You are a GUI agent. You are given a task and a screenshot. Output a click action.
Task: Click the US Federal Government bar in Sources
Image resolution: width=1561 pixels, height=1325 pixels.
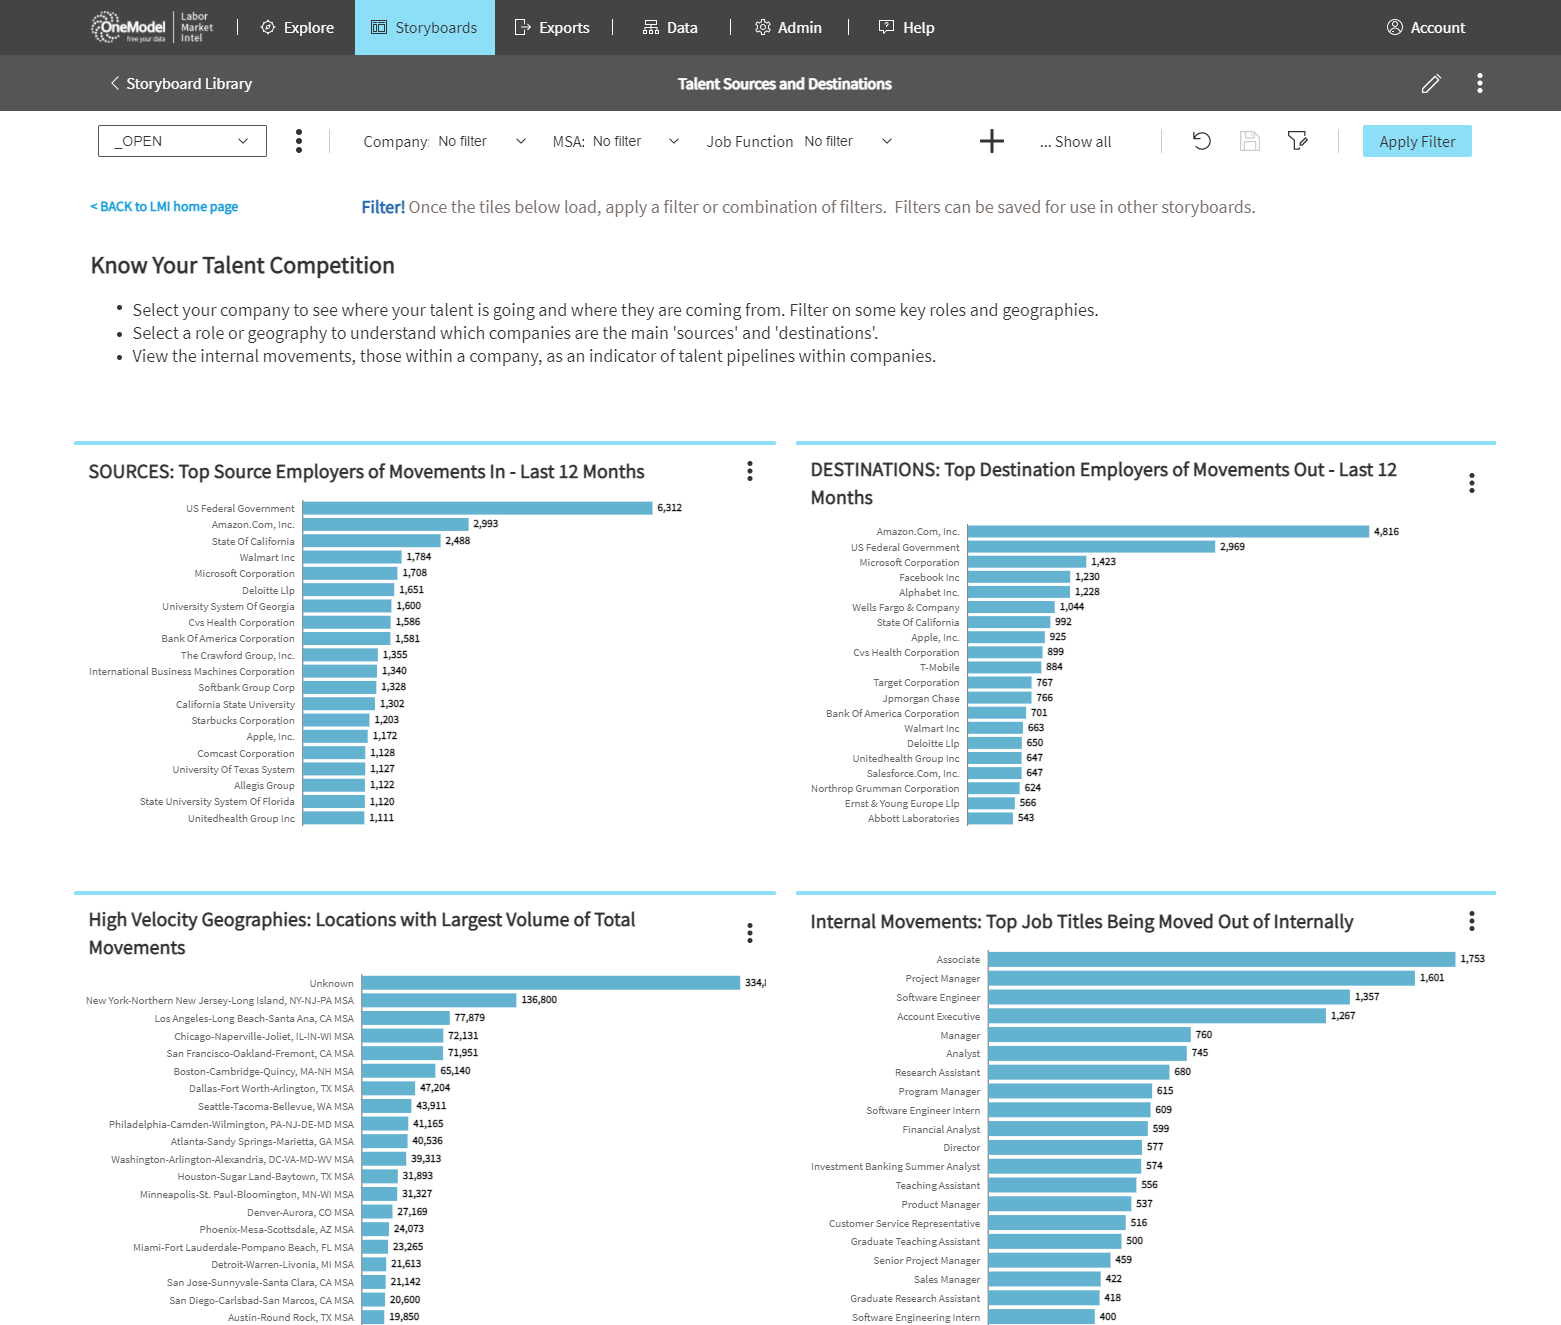478,508
